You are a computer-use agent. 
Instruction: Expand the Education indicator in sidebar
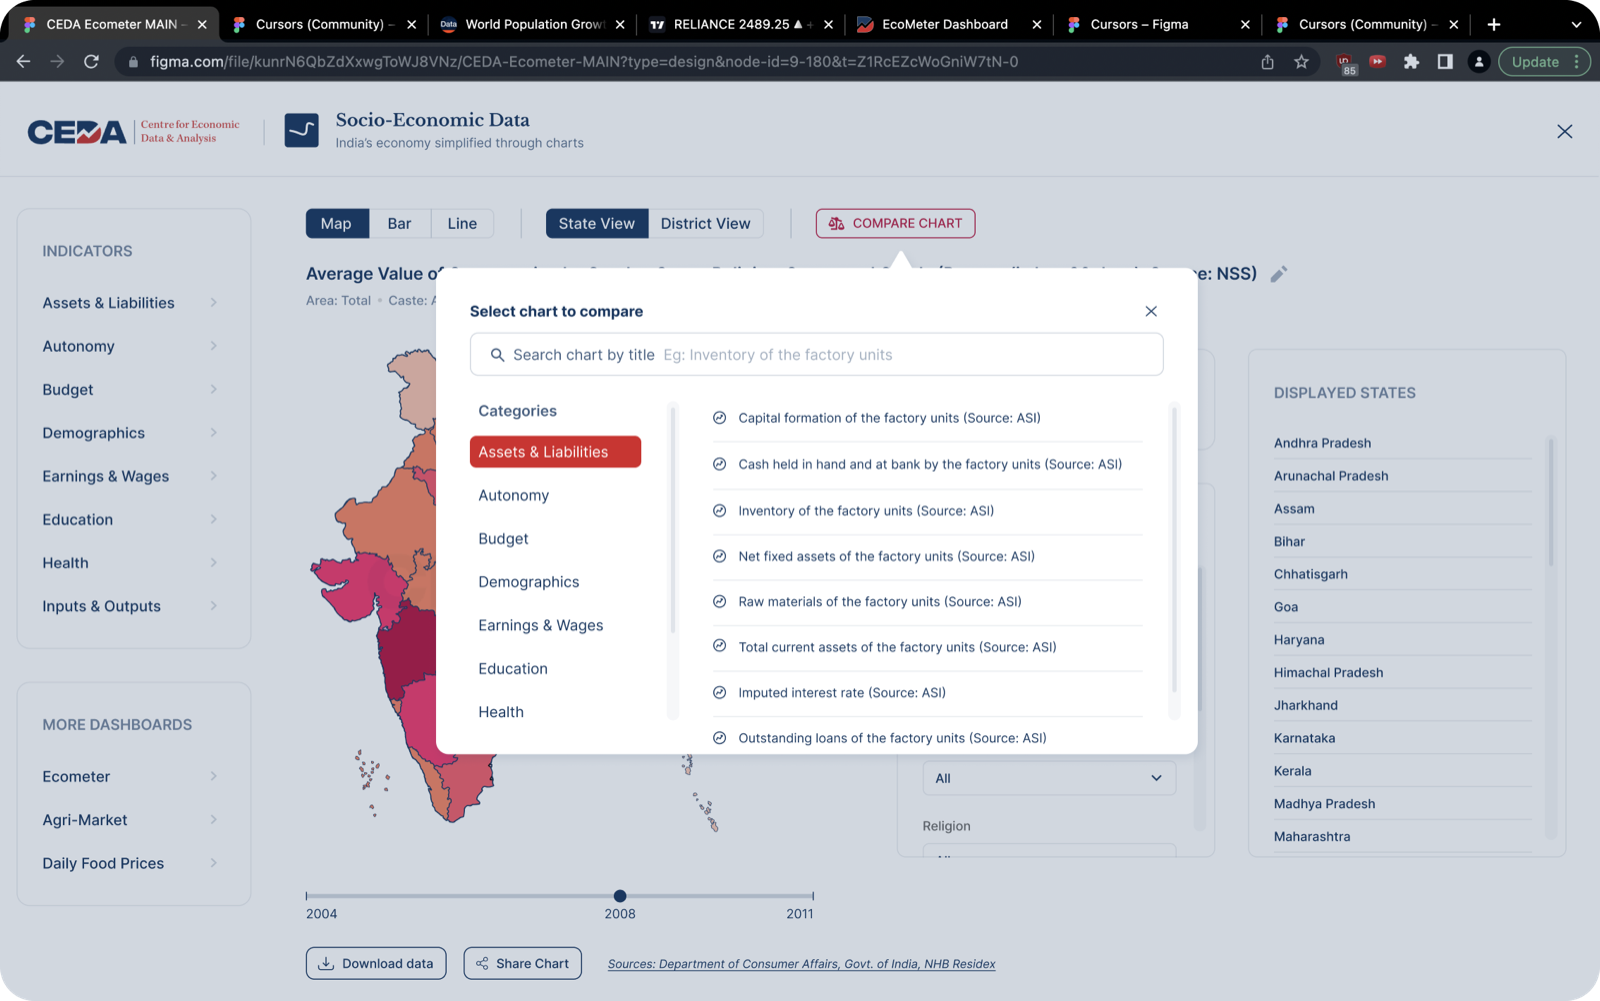tap(130, 520)
